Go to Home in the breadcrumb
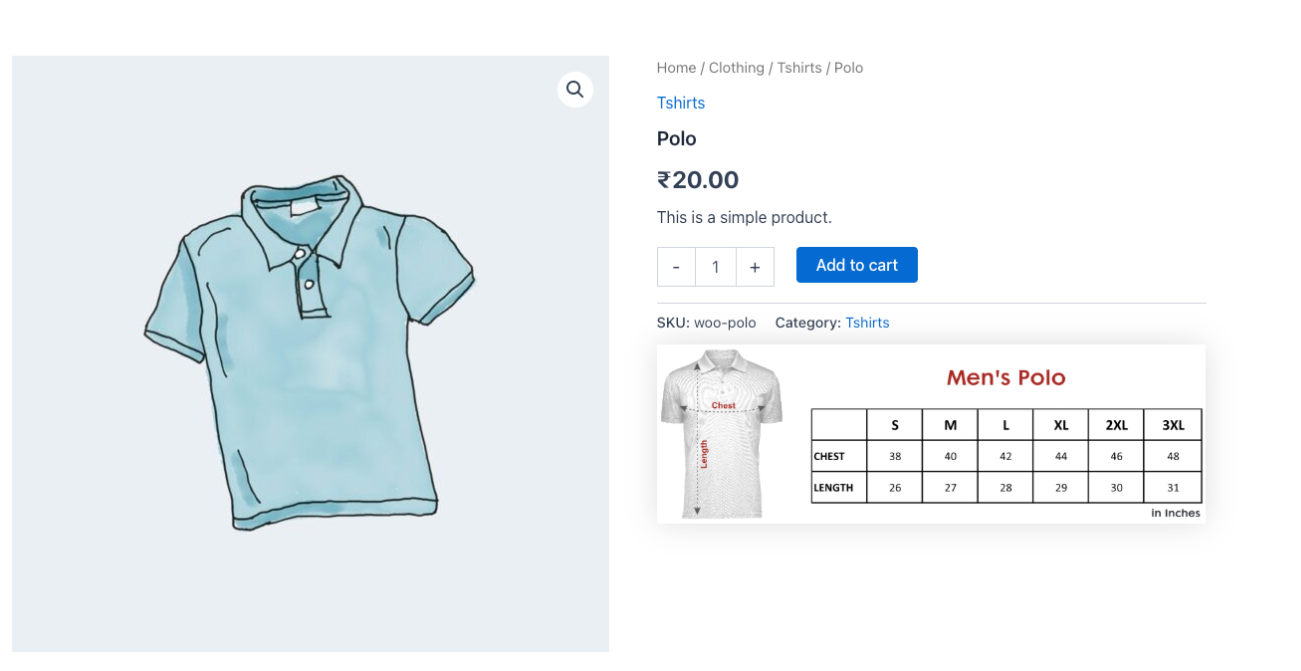The height and width of the screenshot is (671, 1301). [676, 68]
